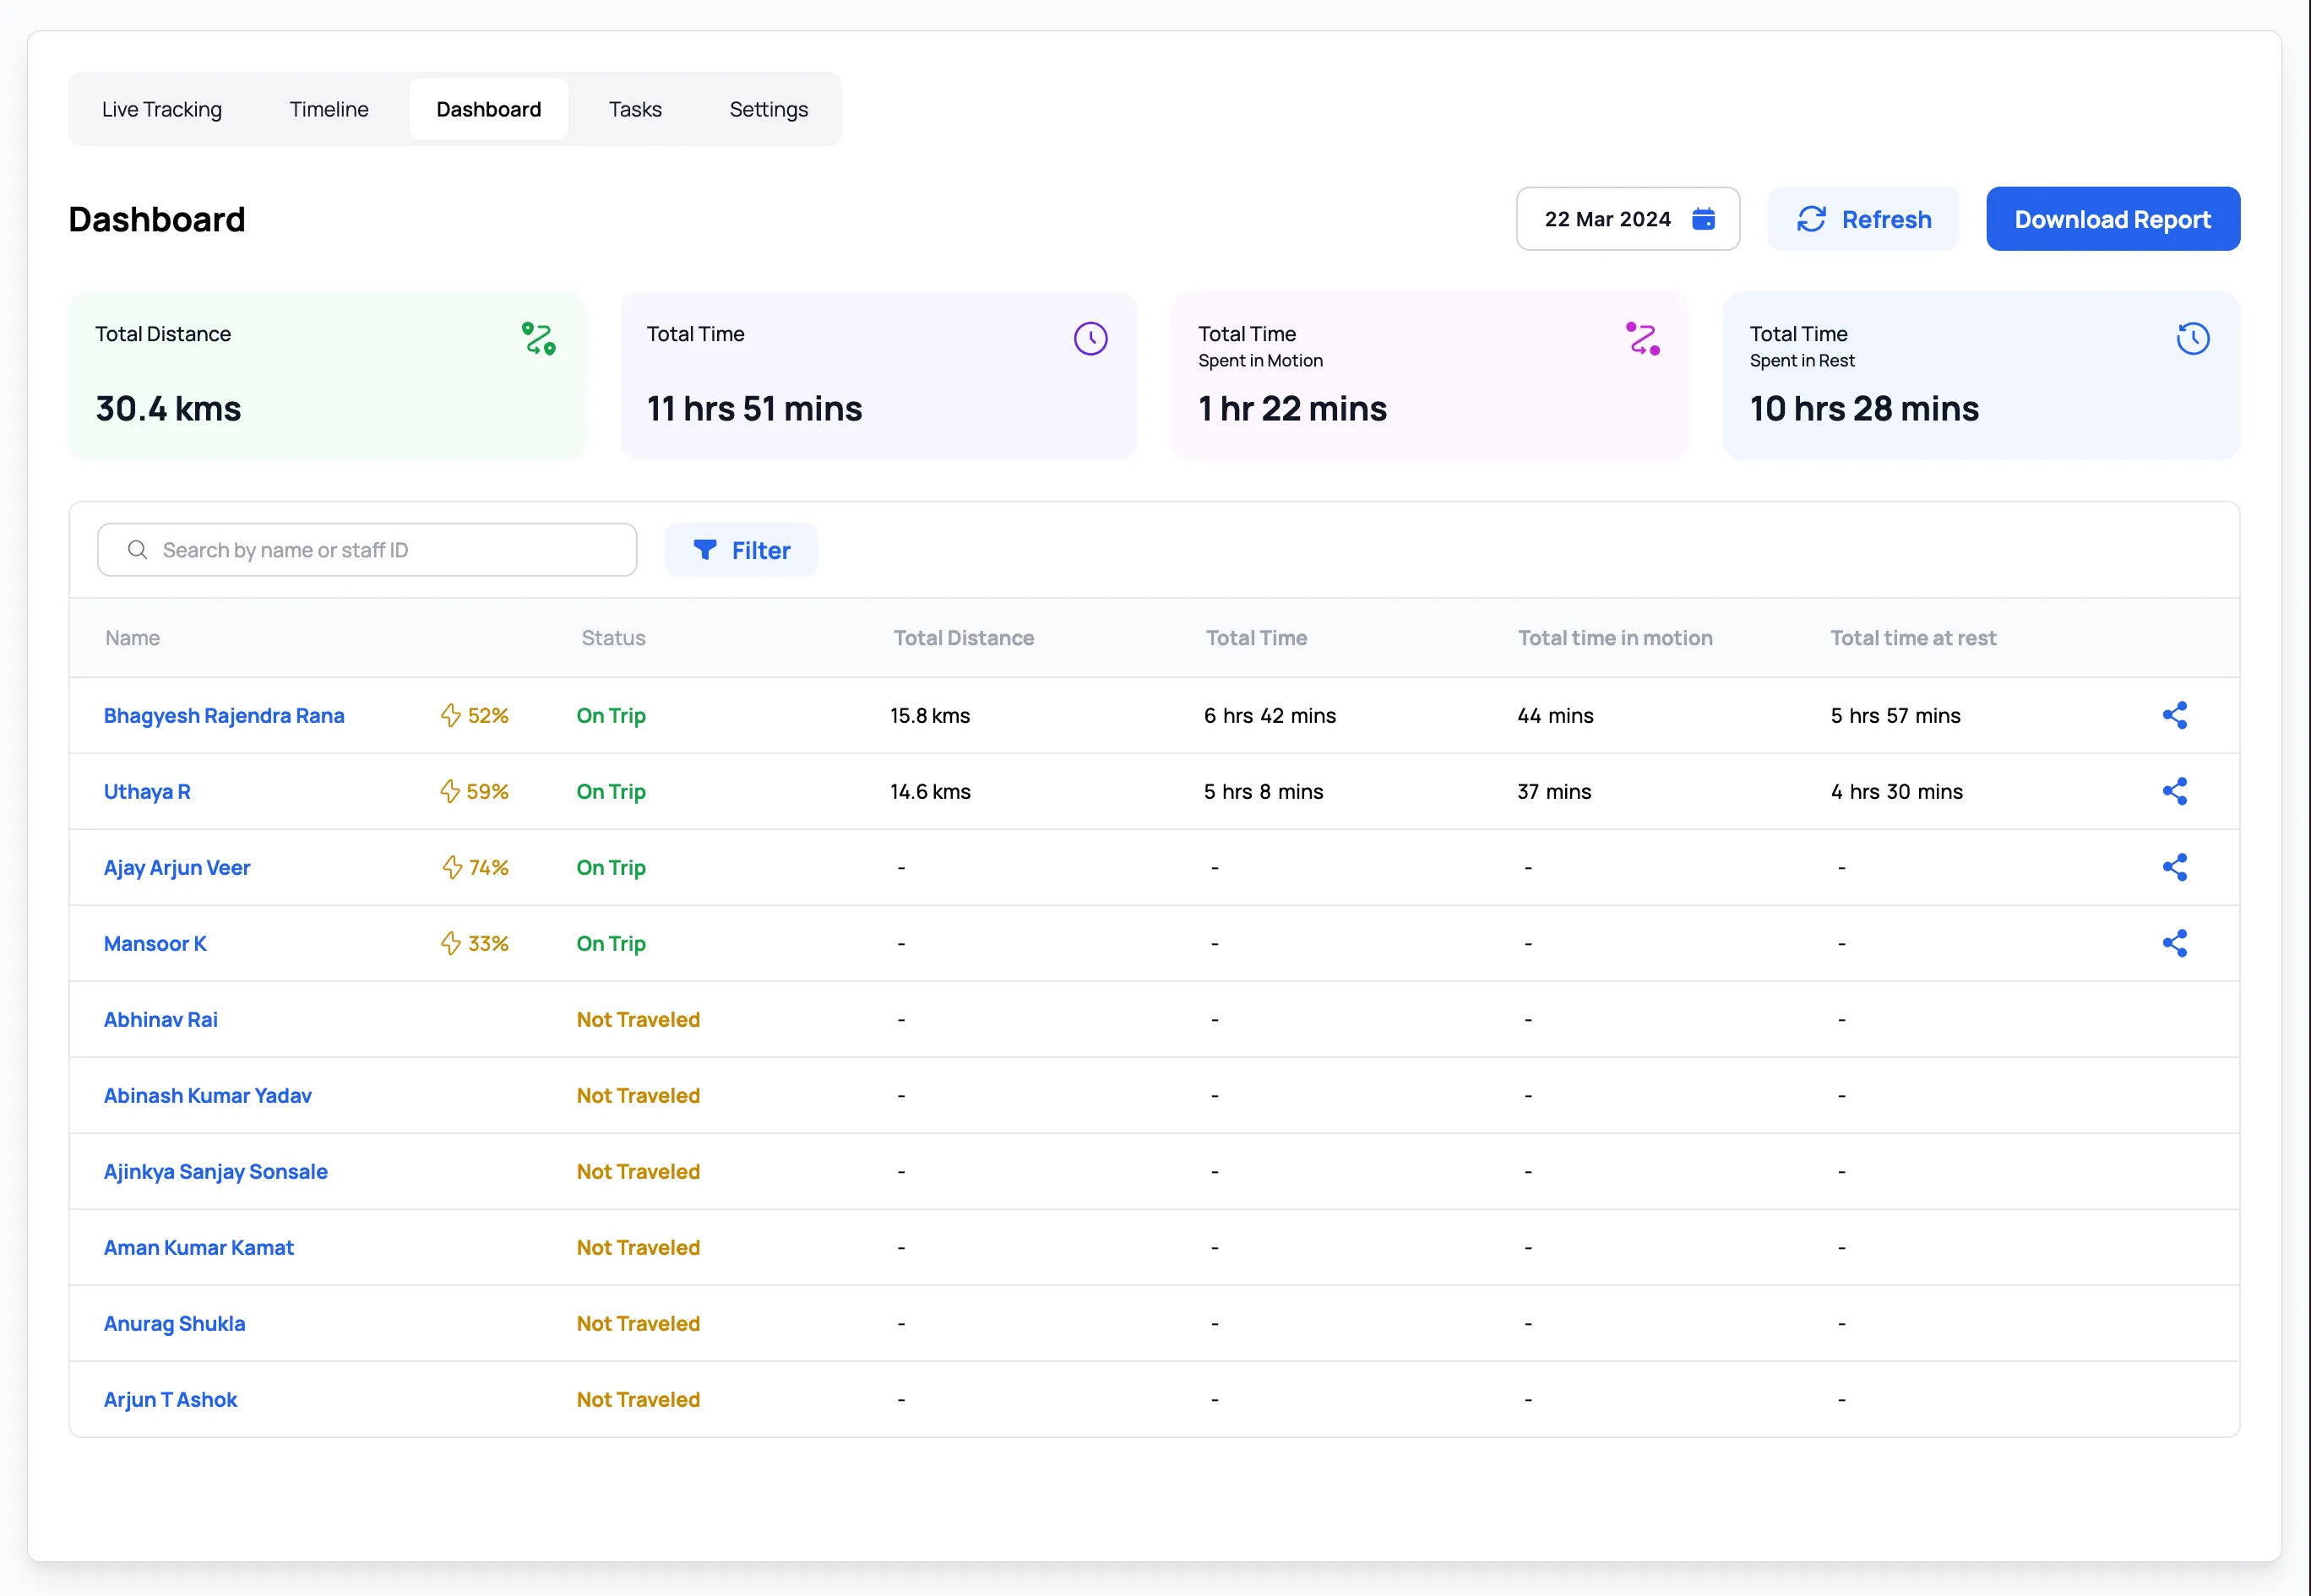This screenshot has height=1596, width=2311.
Task: Click the 59% battery level for Uthaya R
Action: pos(475,791)
